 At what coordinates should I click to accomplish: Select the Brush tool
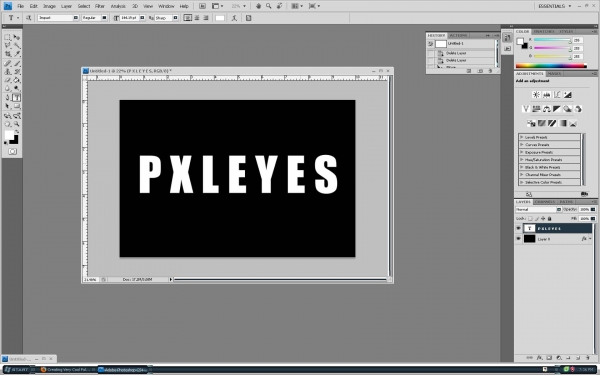(17, 64)
